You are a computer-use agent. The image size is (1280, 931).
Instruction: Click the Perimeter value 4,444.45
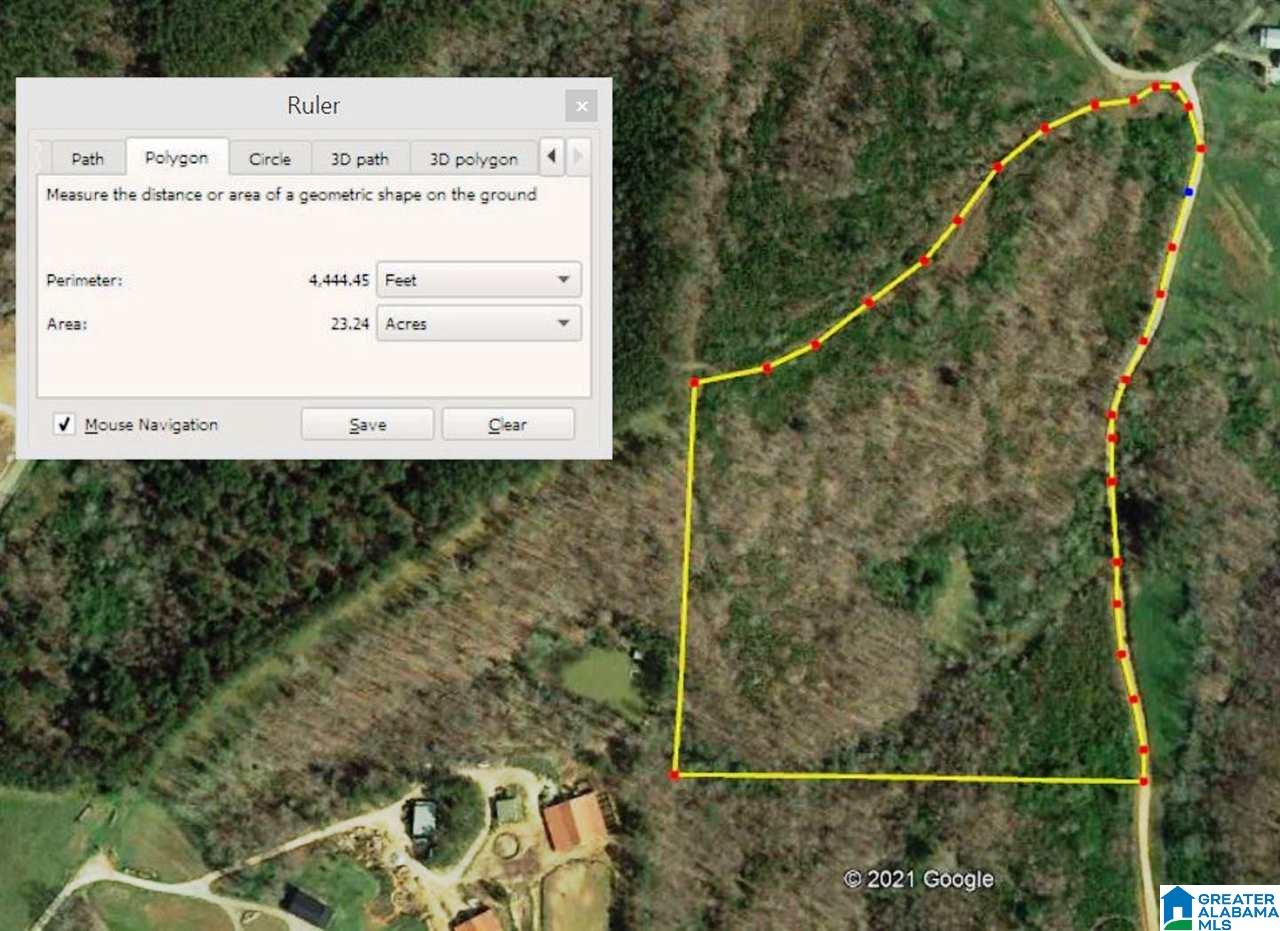(x=339, y=280)
